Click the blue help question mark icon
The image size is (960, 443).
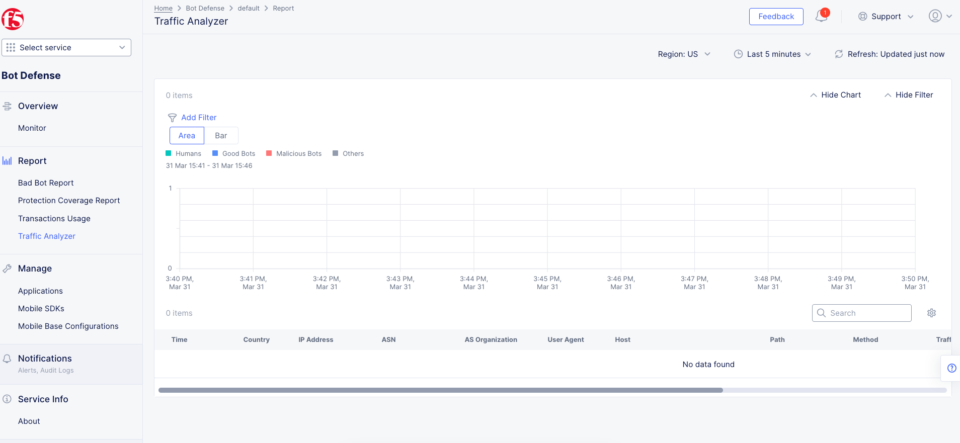pyautogui.click(x=951, y=368)
